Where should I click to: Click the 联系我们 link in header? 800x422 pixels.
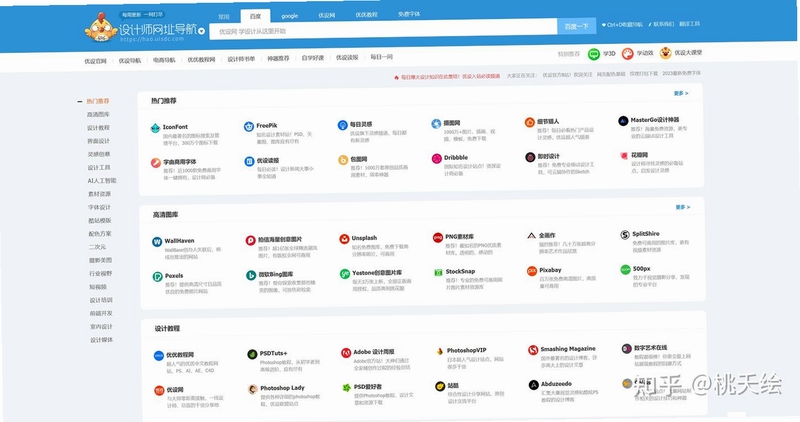point(662,24)
